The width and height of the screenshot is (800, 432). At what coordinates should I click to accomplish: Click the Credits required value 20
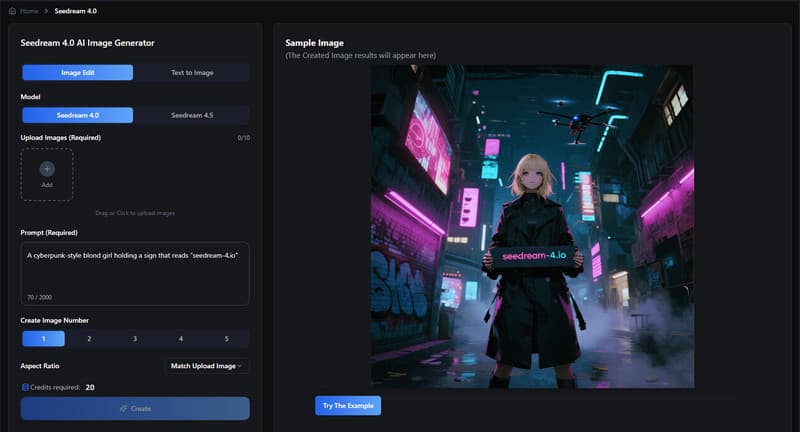[x=90, y=387]
